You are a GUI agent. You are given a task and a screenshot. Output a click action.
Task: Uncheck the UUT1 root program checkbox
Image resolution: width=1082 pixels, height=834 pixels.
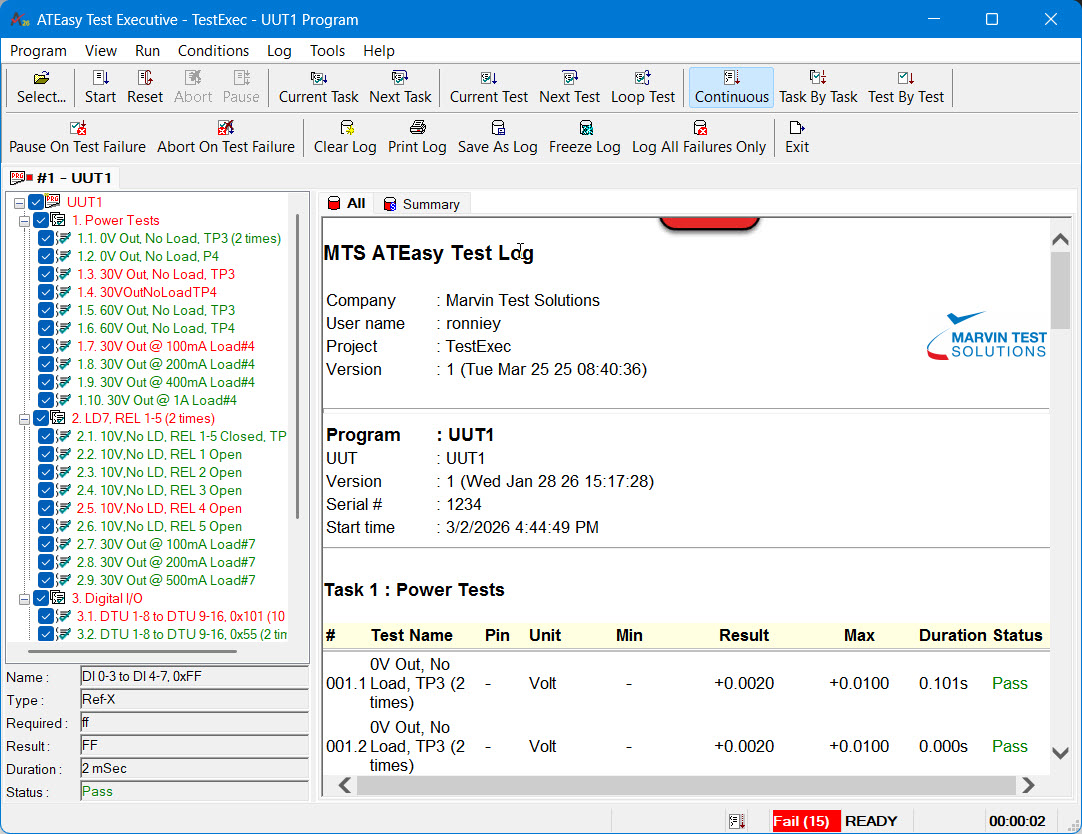point(36,202)
